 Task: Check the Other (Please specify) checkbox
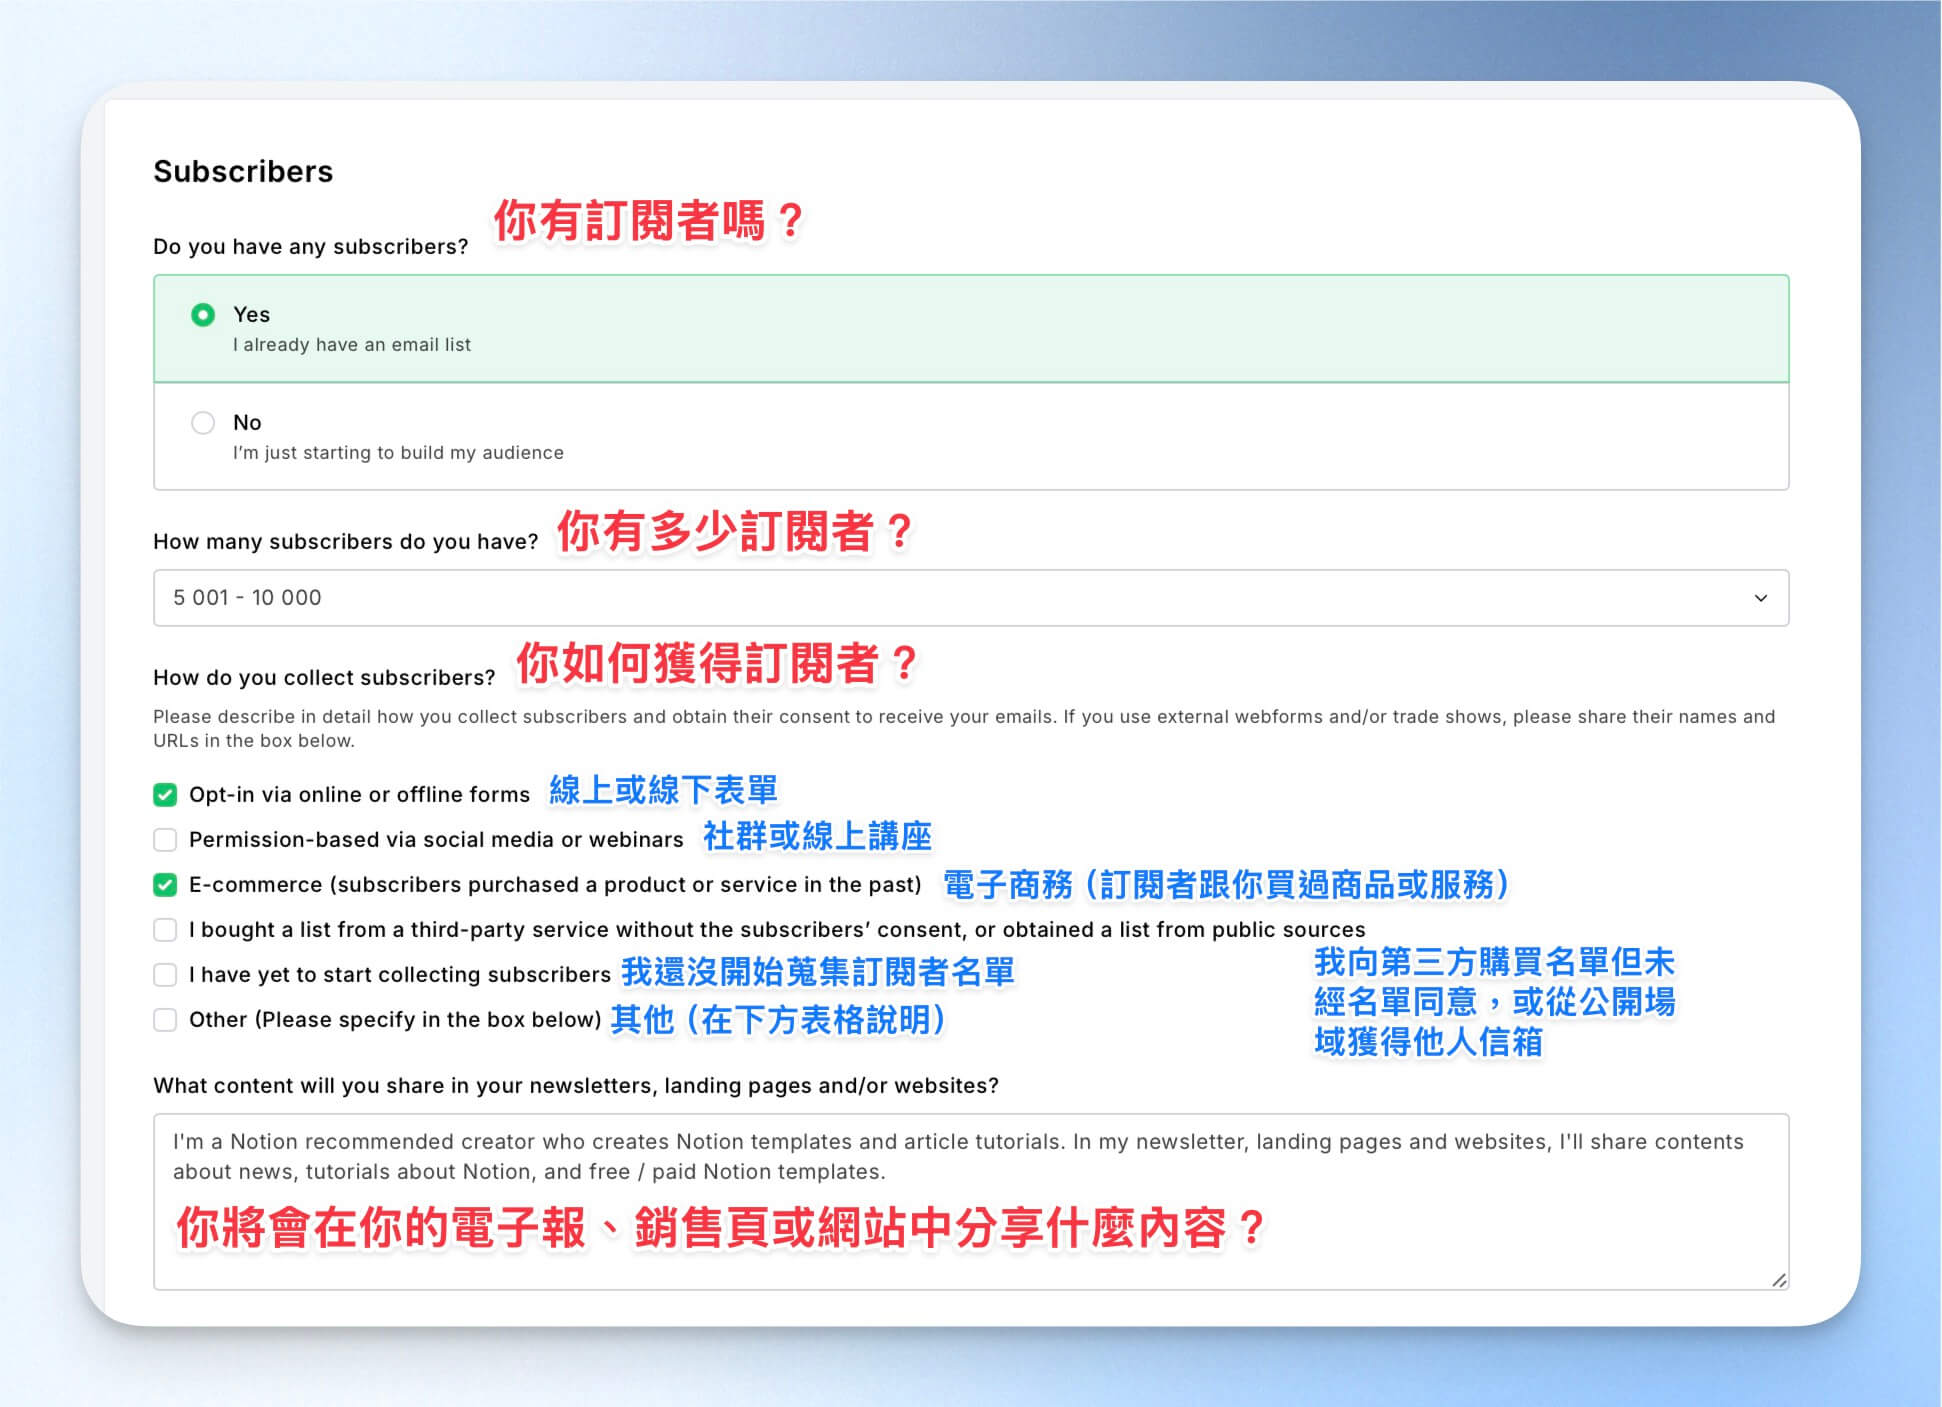(x=165, y=1020)
